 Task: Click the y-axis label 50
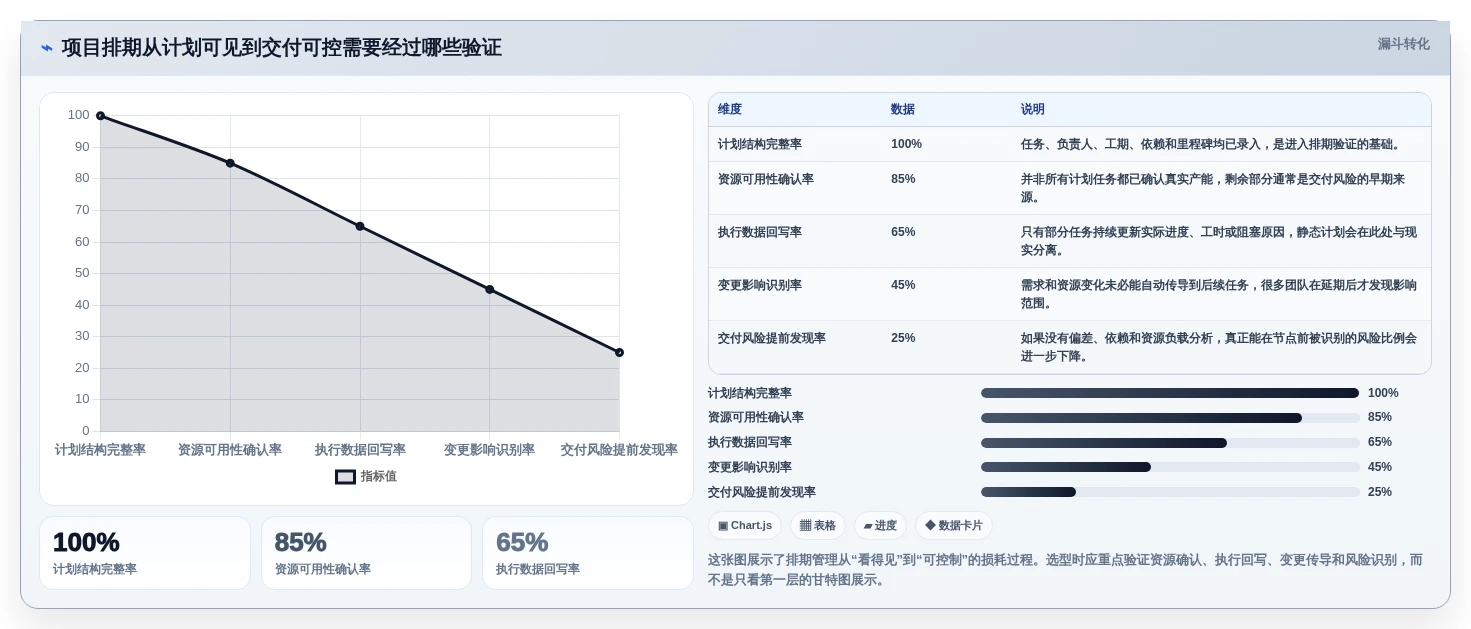pyautogui.click(x=82, y=273)
